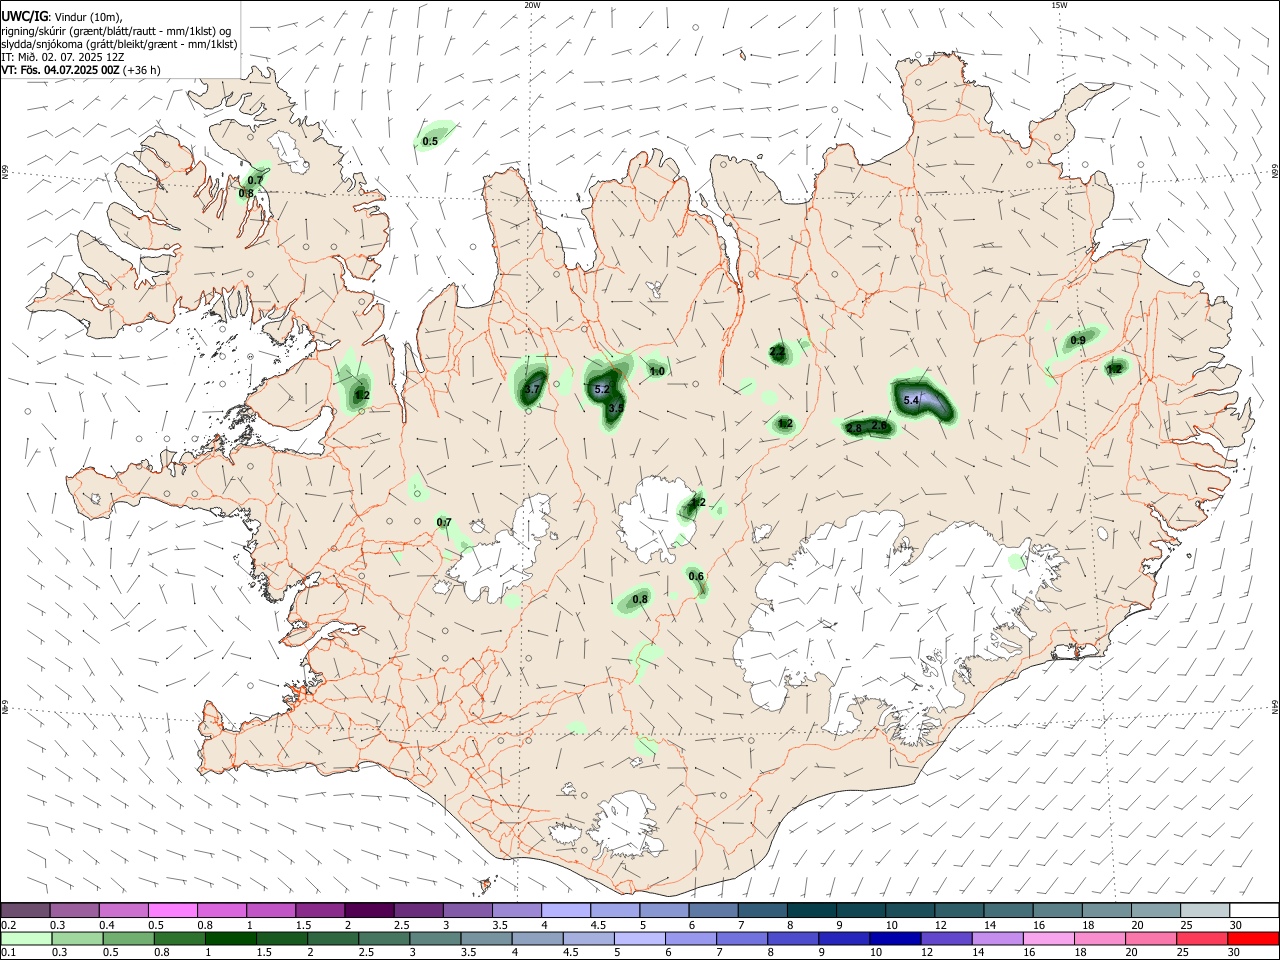Click the 3.5 precipitation value label
This screenshot has width=1280, height=960.
coord(616,407)
